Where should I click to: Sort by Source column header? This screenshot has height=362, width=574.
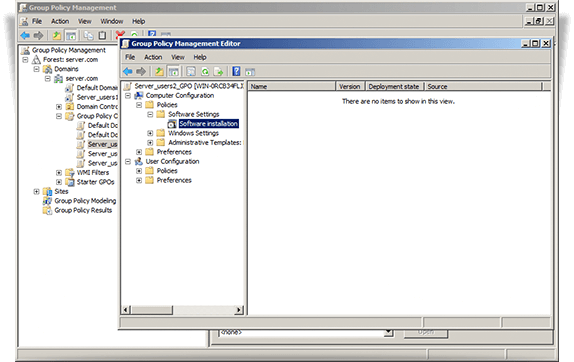483,86
